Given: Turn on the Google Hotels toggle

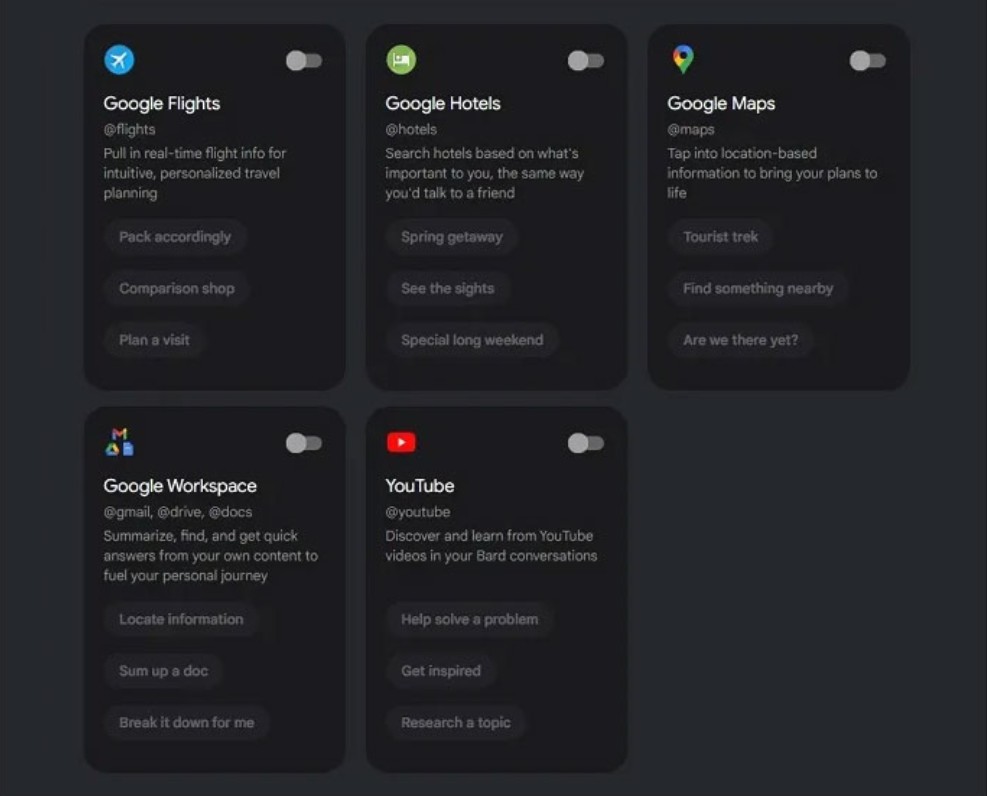Looking at the screenshot, I should tap(586, 61).
